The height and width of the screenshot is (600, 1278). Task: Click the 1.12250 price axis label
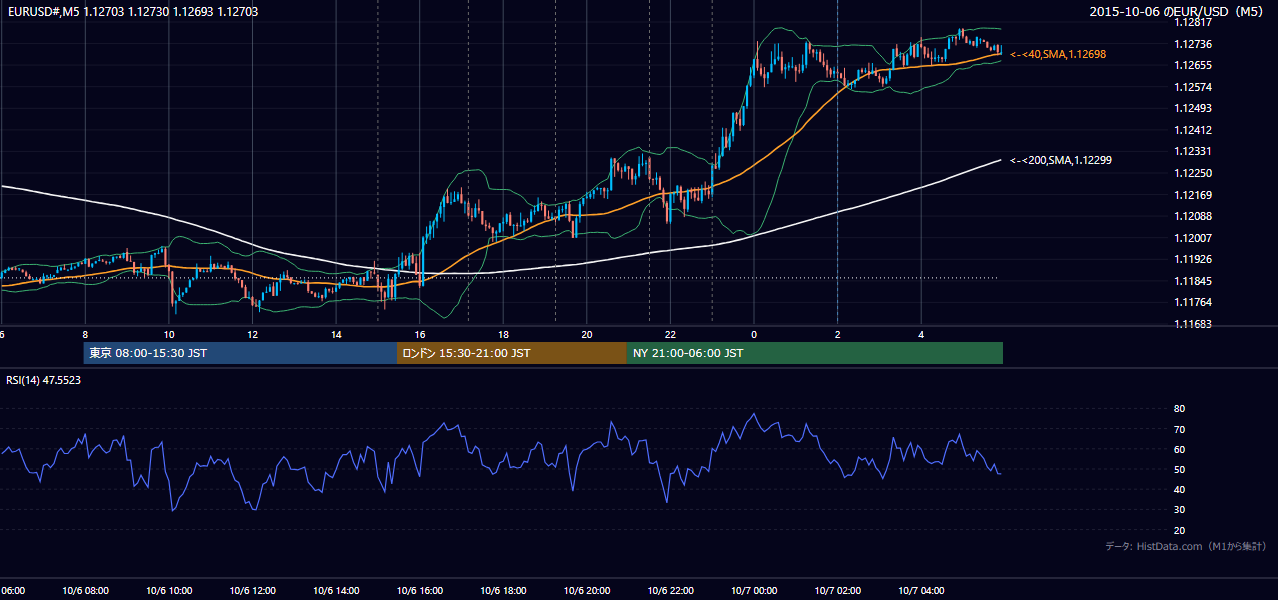(1194, 173)
